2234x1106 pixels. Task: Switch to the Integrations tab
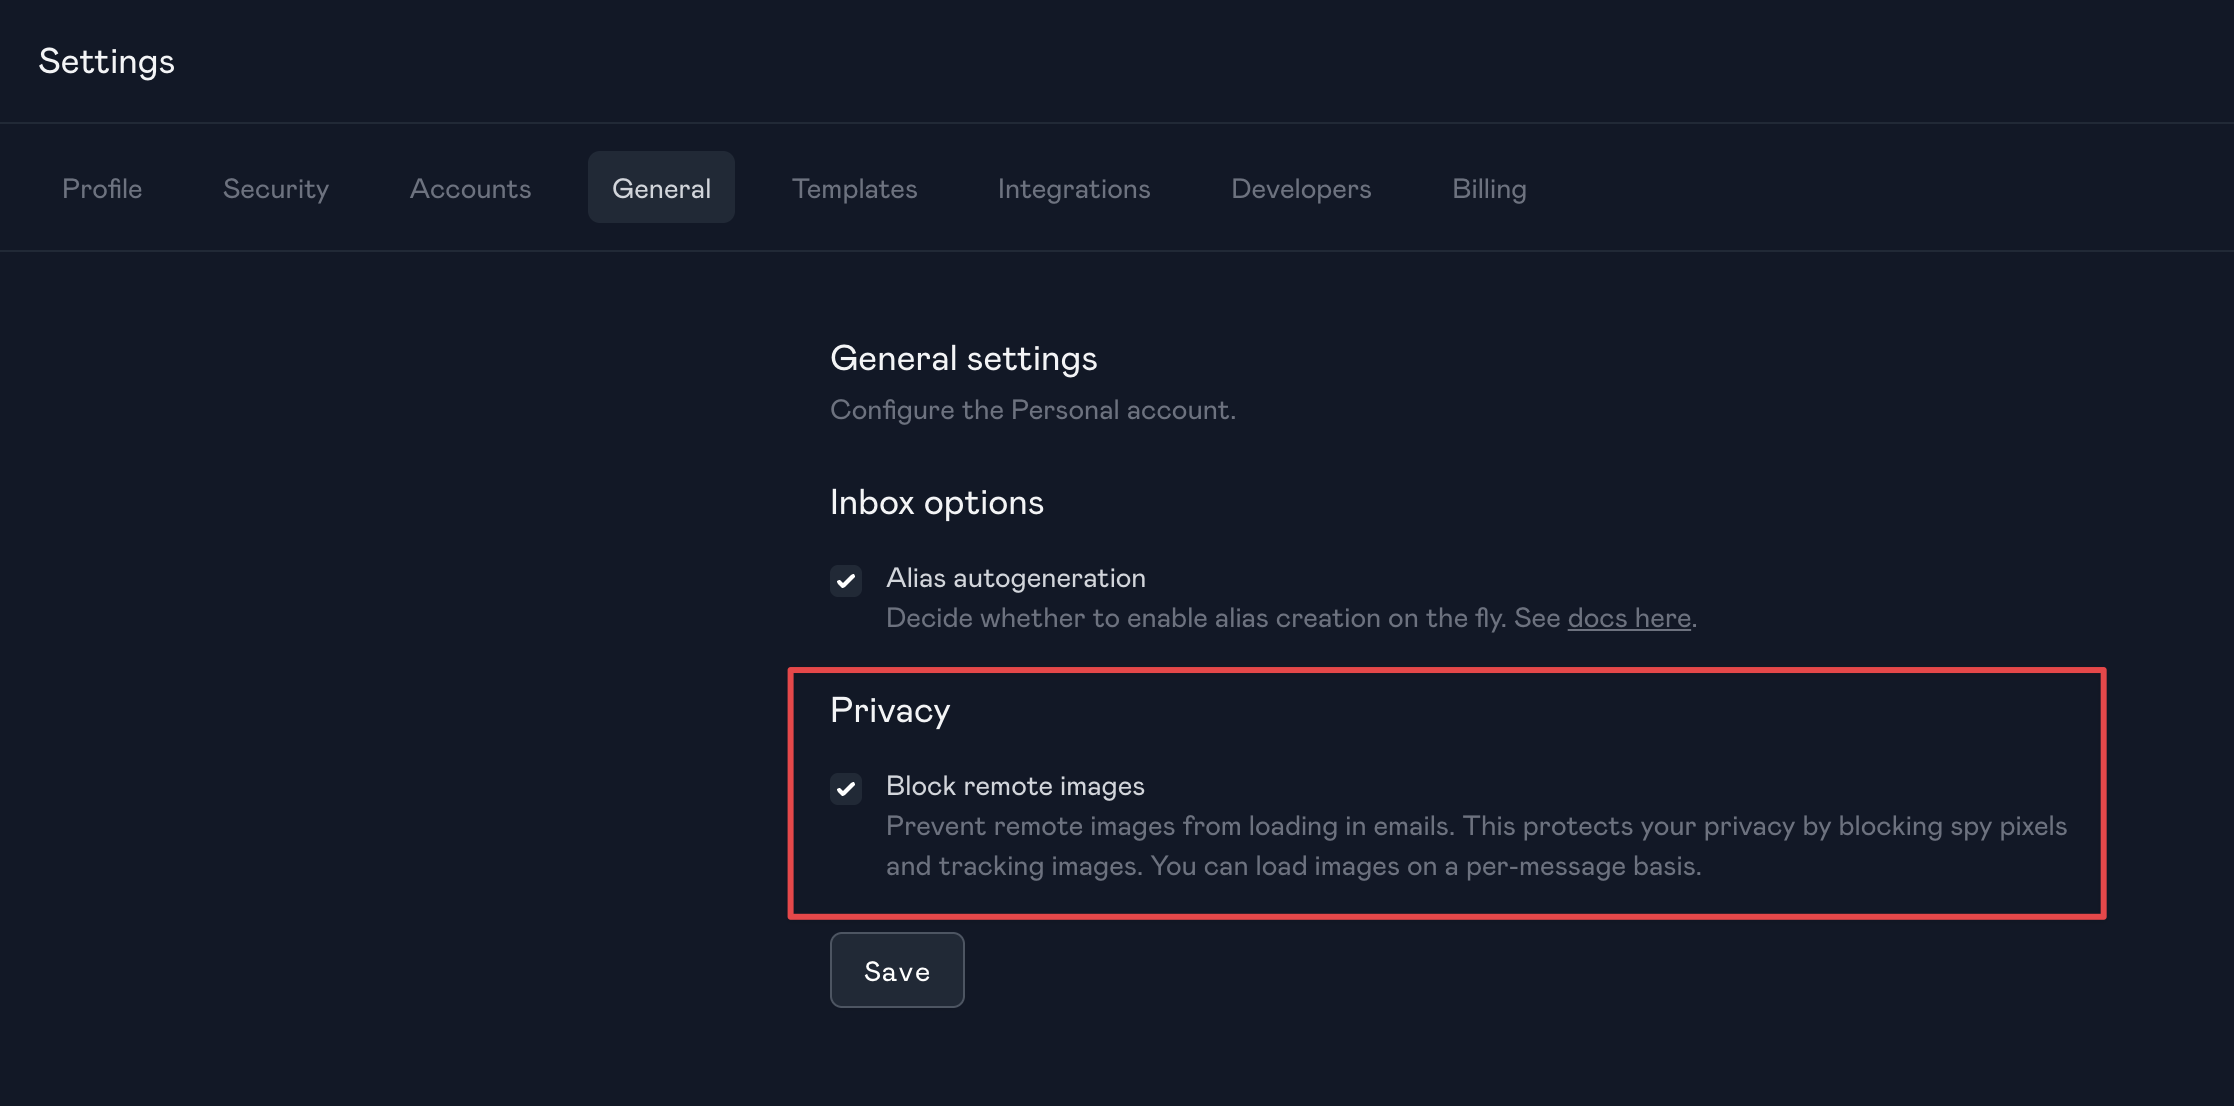pyautogui.click(x=1073, y=188)
